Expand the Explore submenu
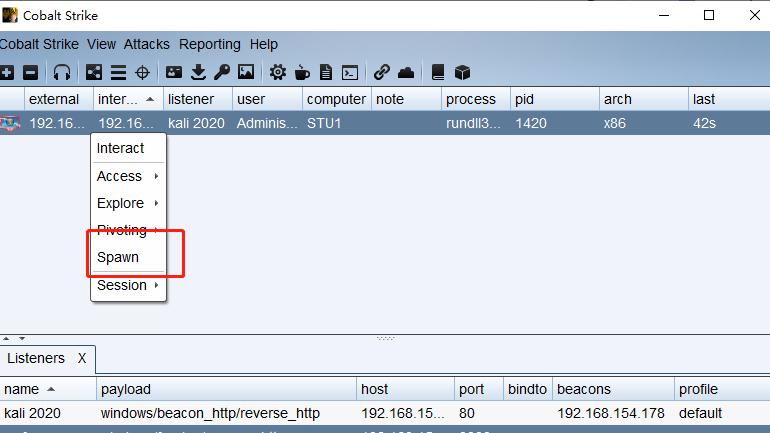 tap(128, 203)
